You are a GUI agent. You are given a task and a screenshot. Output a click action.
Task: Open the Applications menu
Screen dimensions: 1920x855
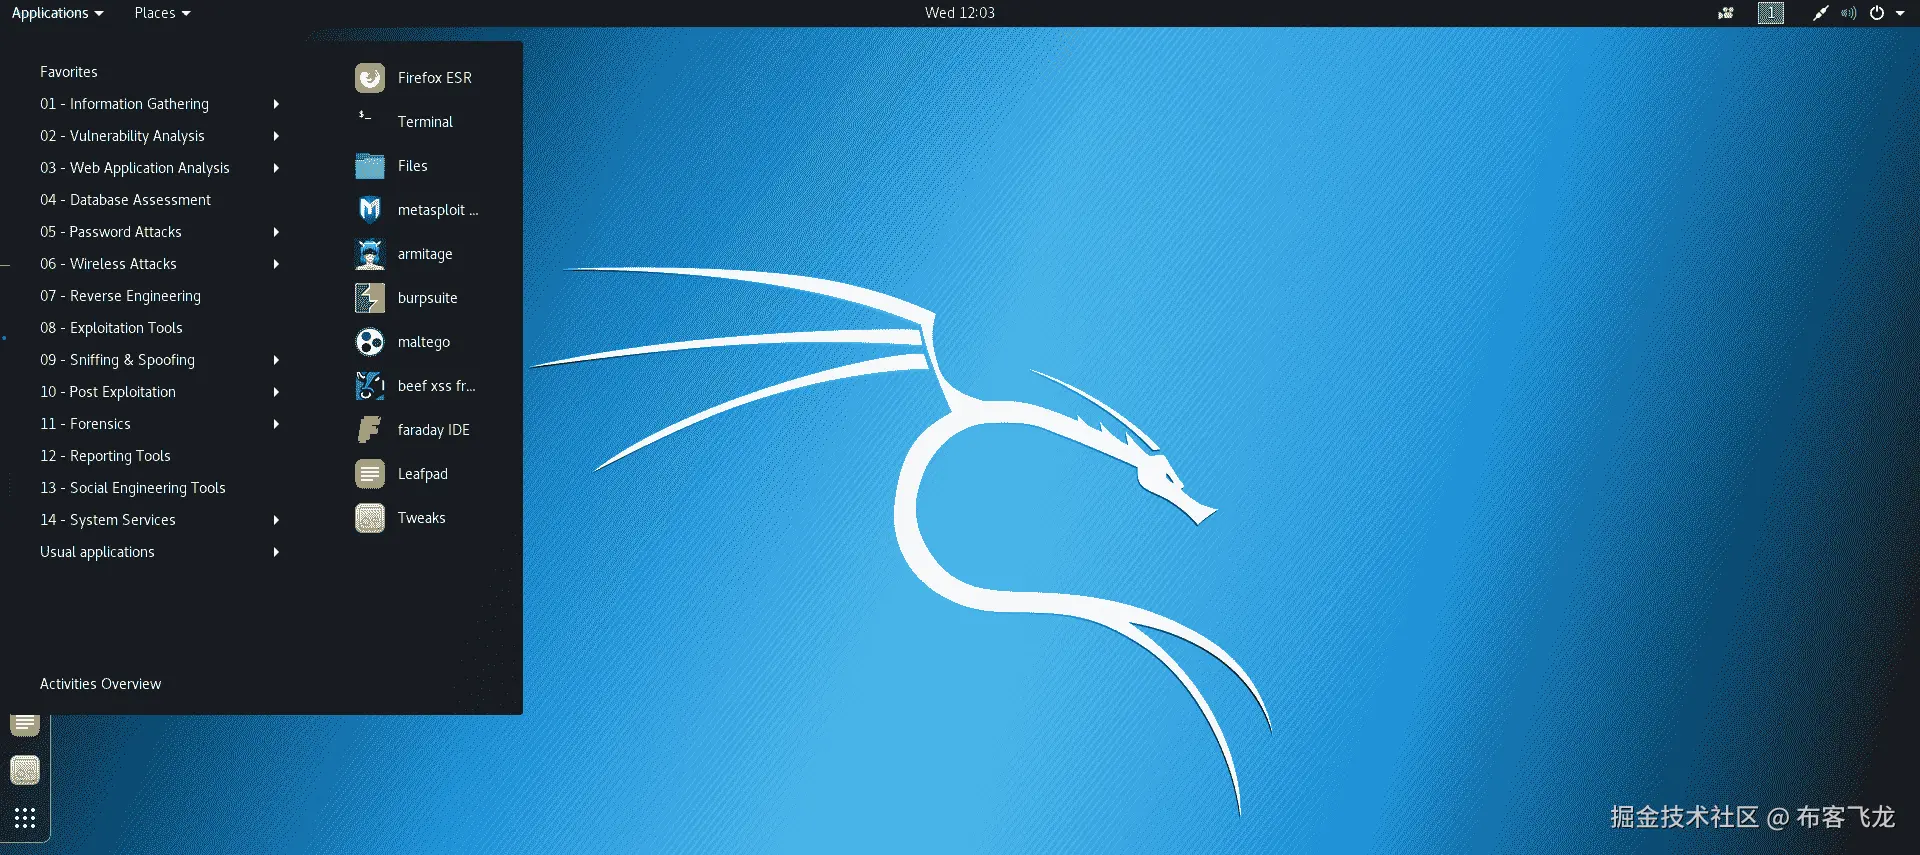(x=58, y=13)
